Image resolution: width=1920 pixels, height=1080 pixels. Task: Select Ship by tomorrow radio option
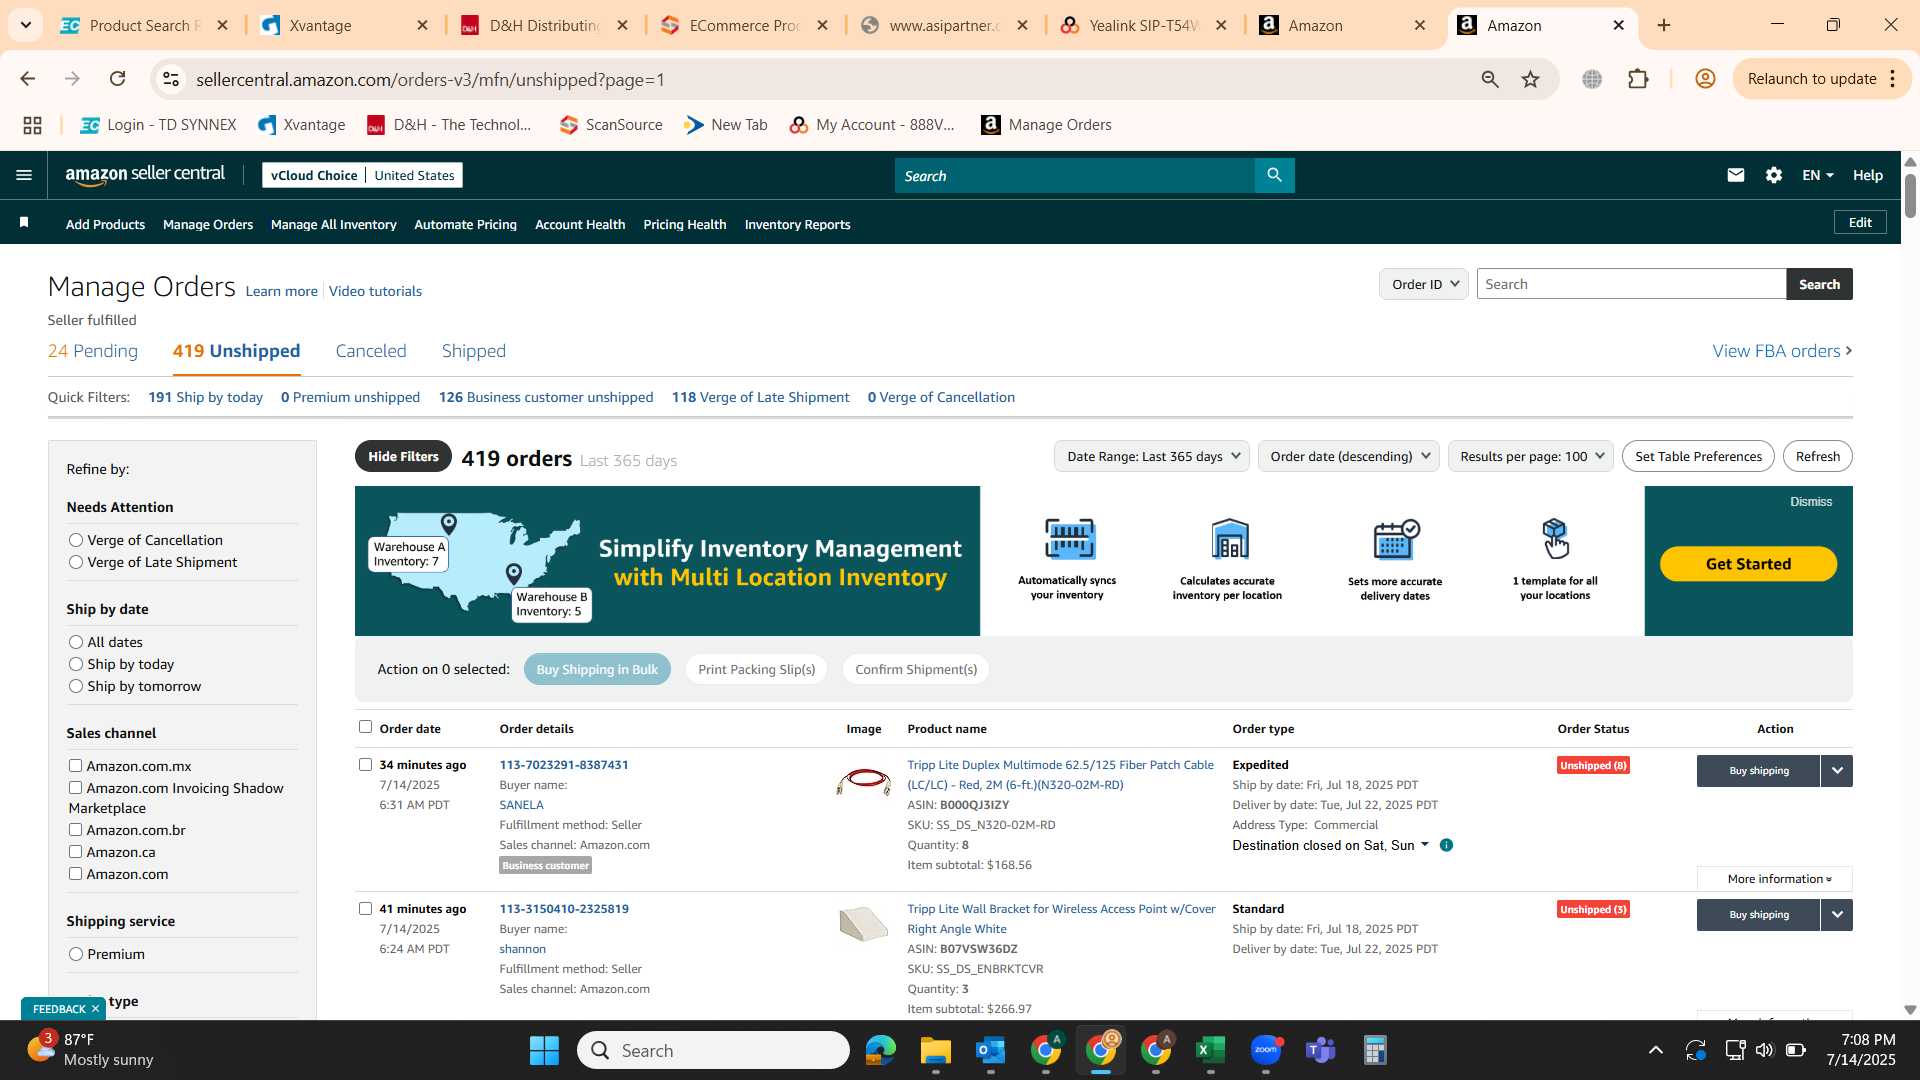tap(75, 686)
